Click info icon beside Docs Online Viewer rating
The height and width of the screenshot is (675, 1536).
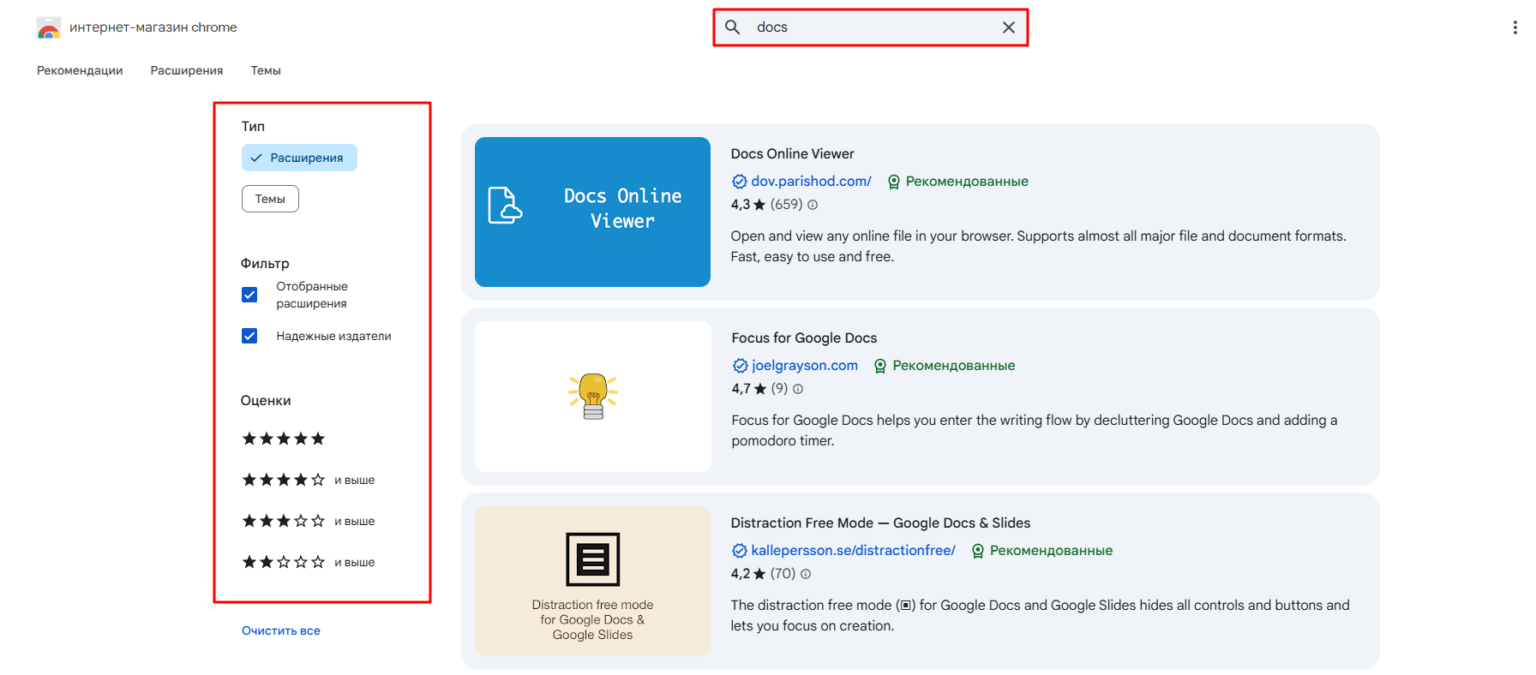pyautogui.click(x=812, y=205)
